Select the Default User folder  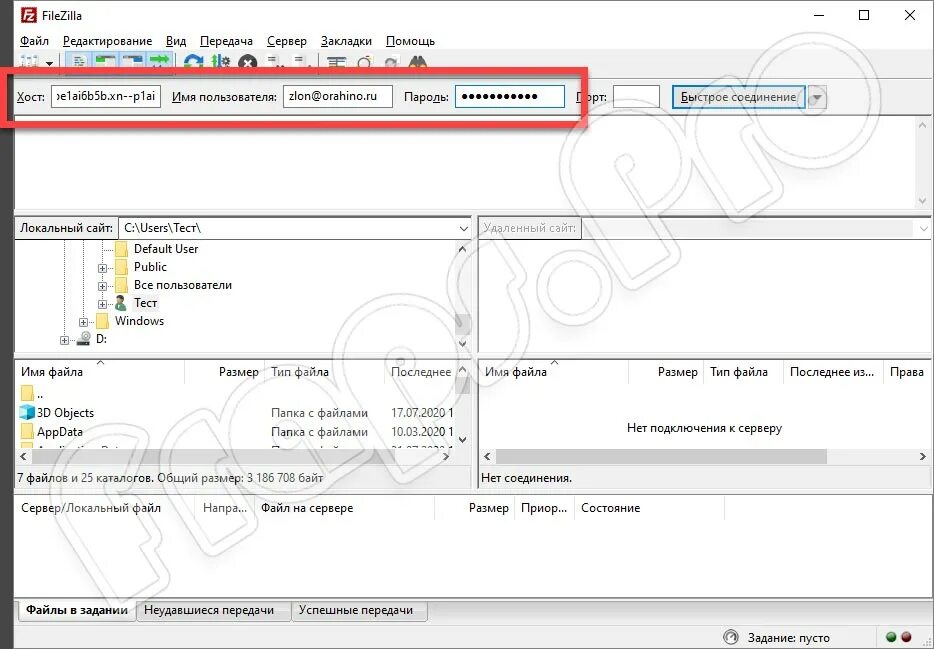point(166,249)
